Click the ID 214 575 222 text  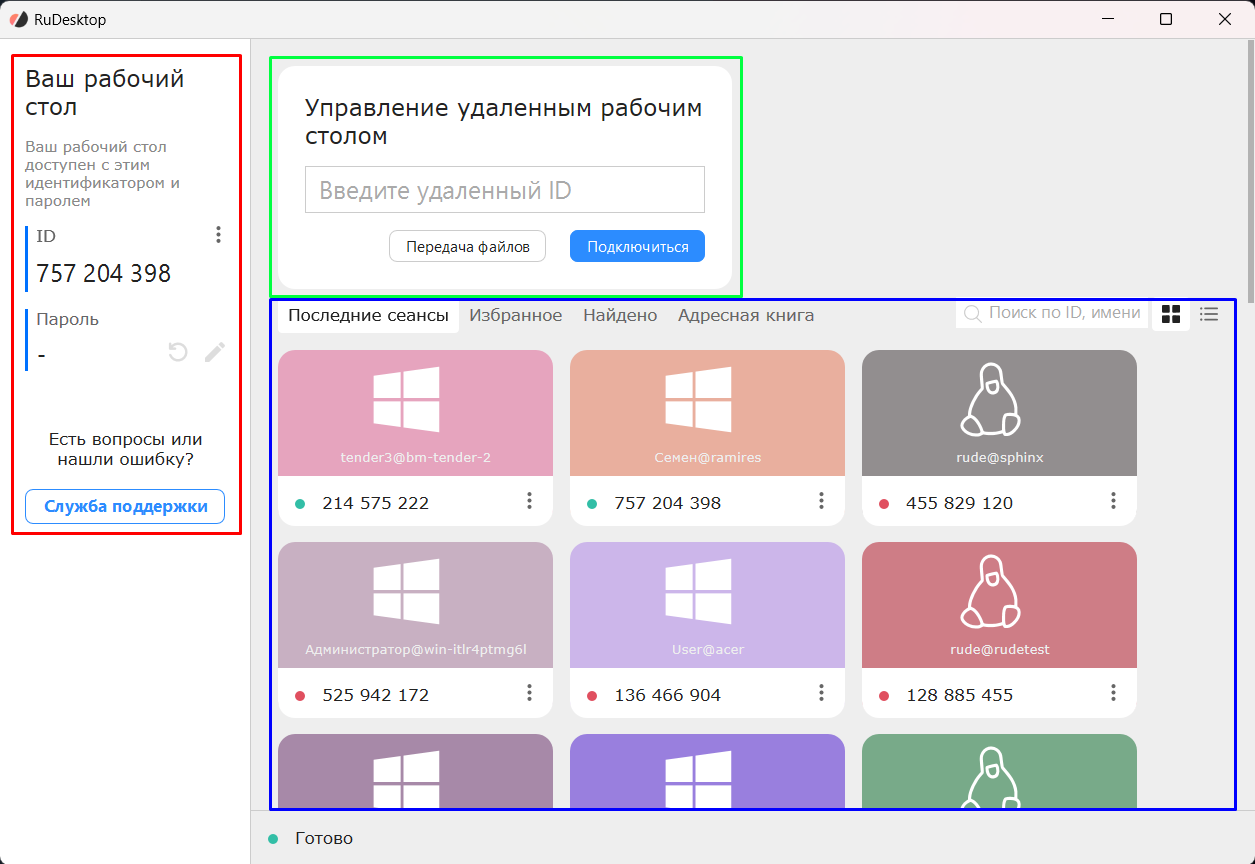pos(375,503)
